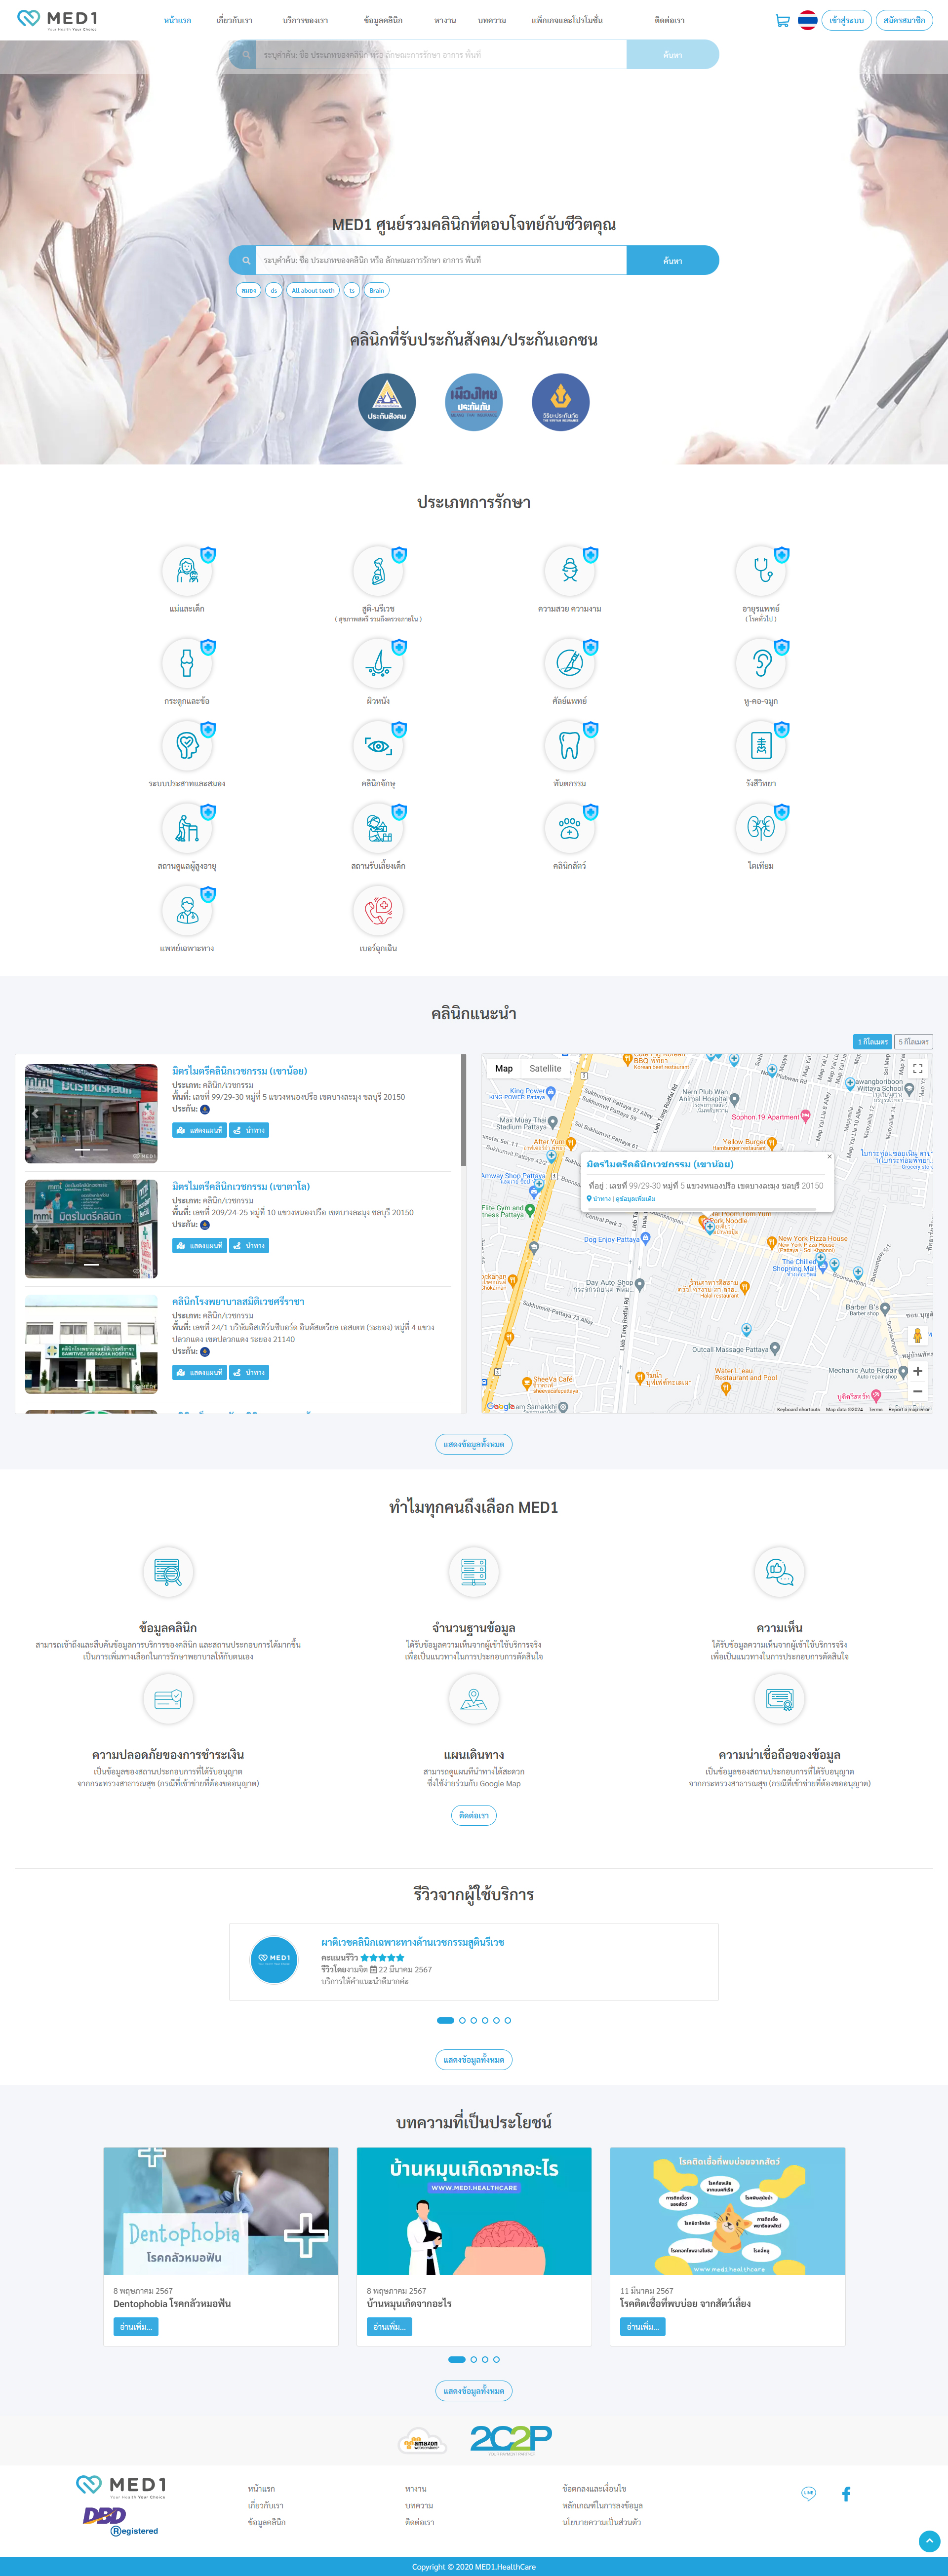Switch to 5 กิโลเมตร radius
This screenshot has width=948, height=2576.
[913, 1041]
